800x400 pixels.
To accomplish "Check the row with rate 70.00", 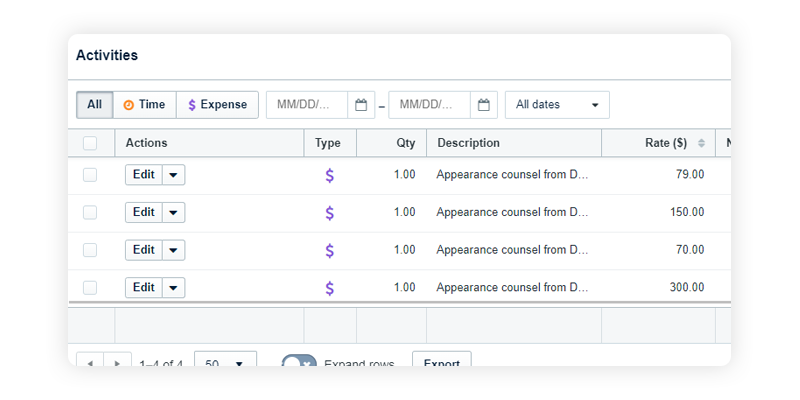I will point(90,250).
